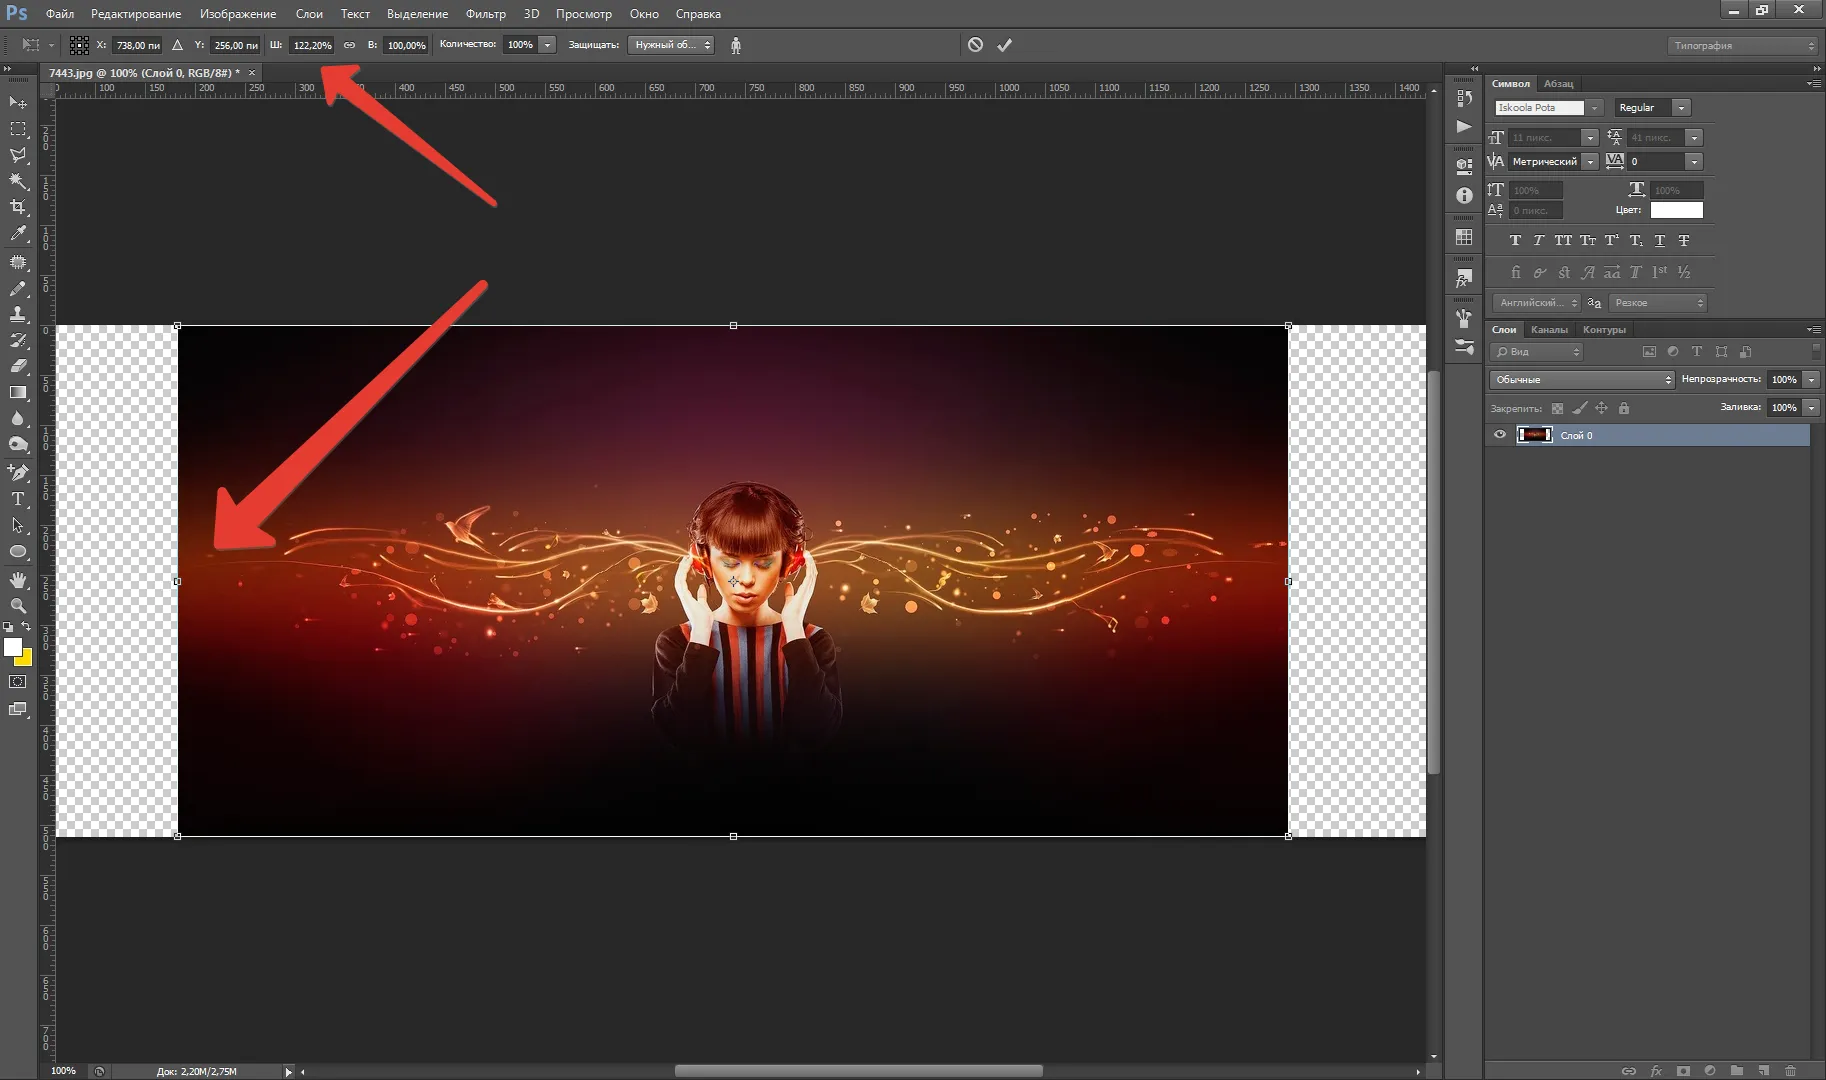The image size is (1826, 1080).
Task: Click the text Цвет white color swatch
Action: (x=1676, y=210)
